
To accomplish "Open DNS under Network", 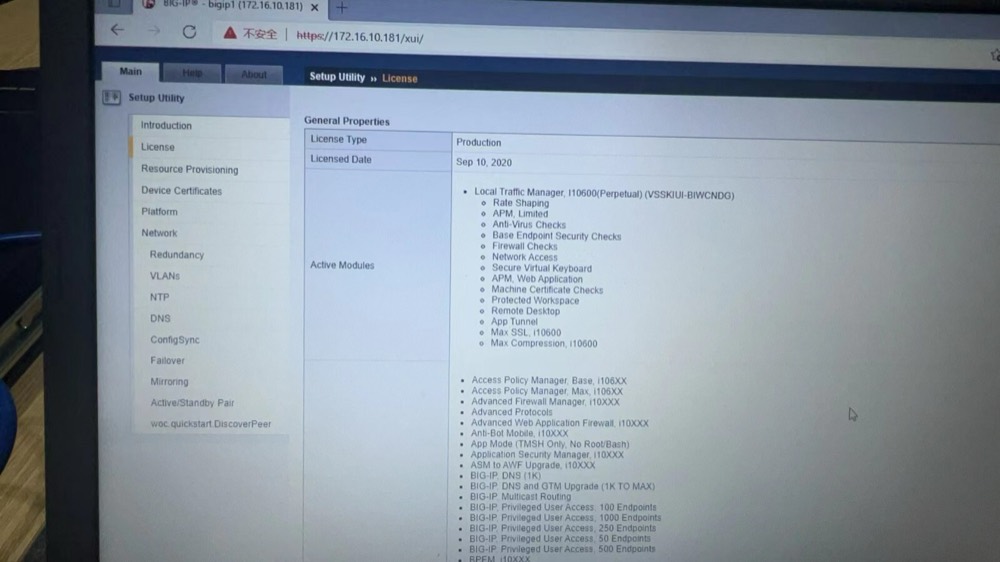I will (x=160, y=318).
